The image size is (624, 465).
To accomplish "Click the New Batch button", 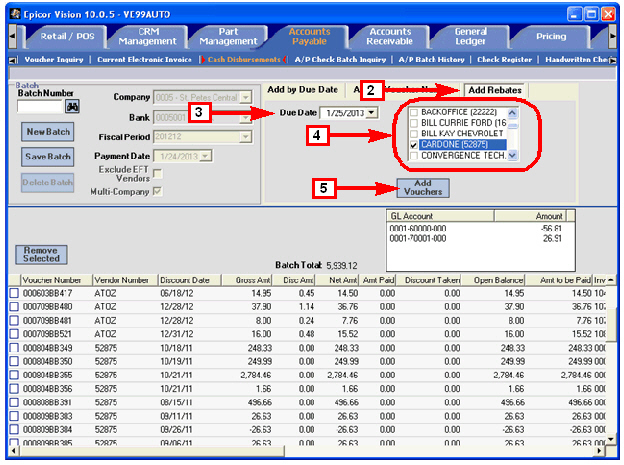I will (x=48, y=132).
